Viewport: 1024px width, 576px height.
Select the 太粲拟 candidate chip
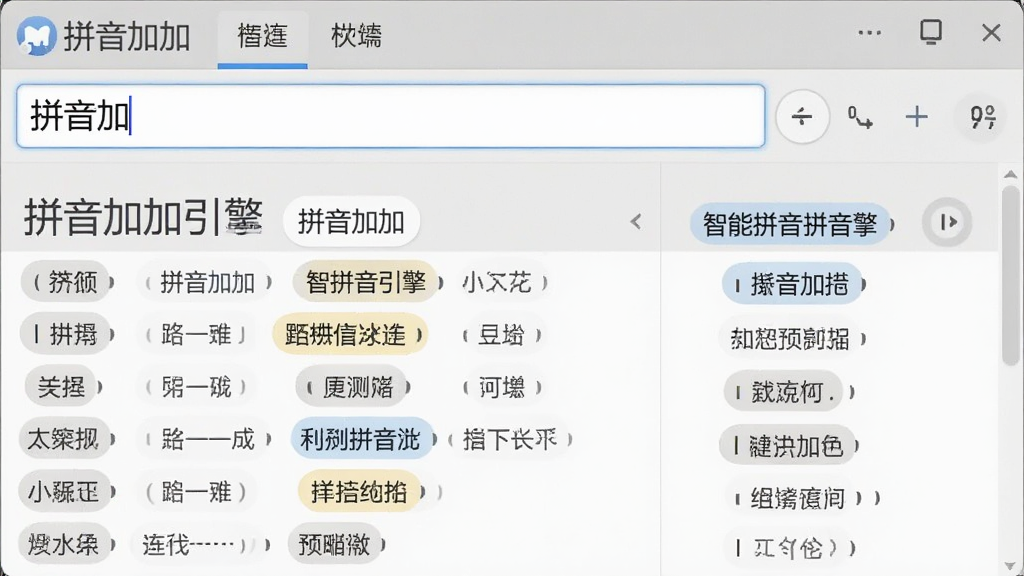pyautogui.click(x=65, y=439)
